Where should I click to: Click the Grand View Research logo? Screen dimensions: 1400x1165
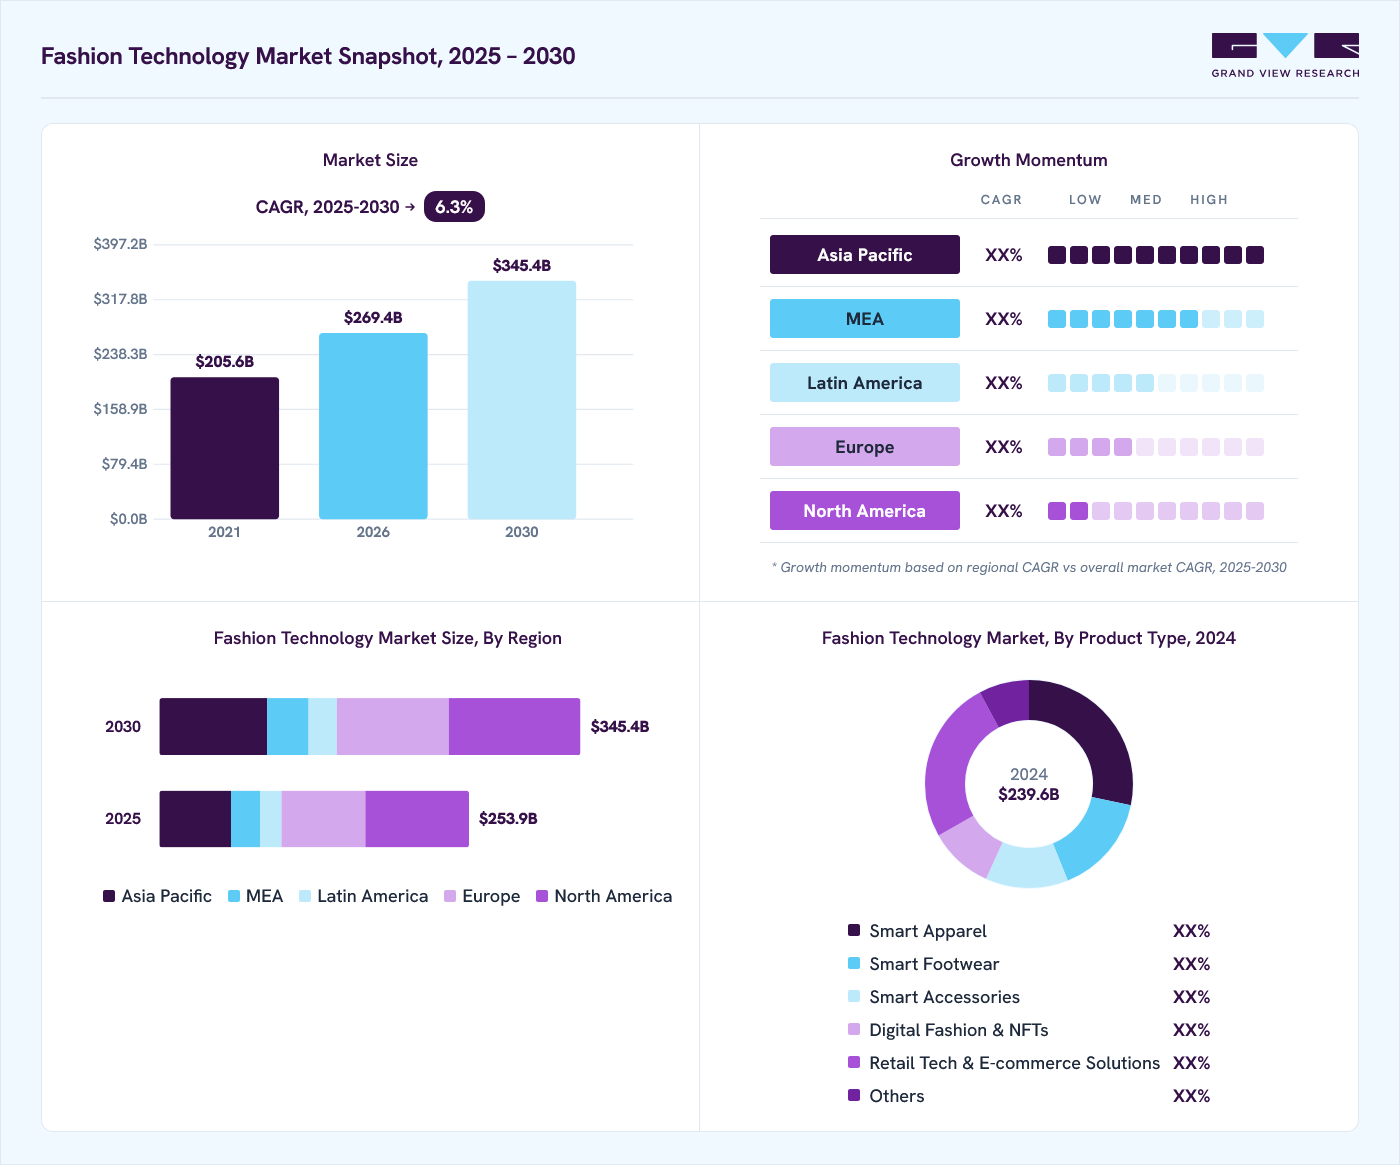(x=1285, y=56)
